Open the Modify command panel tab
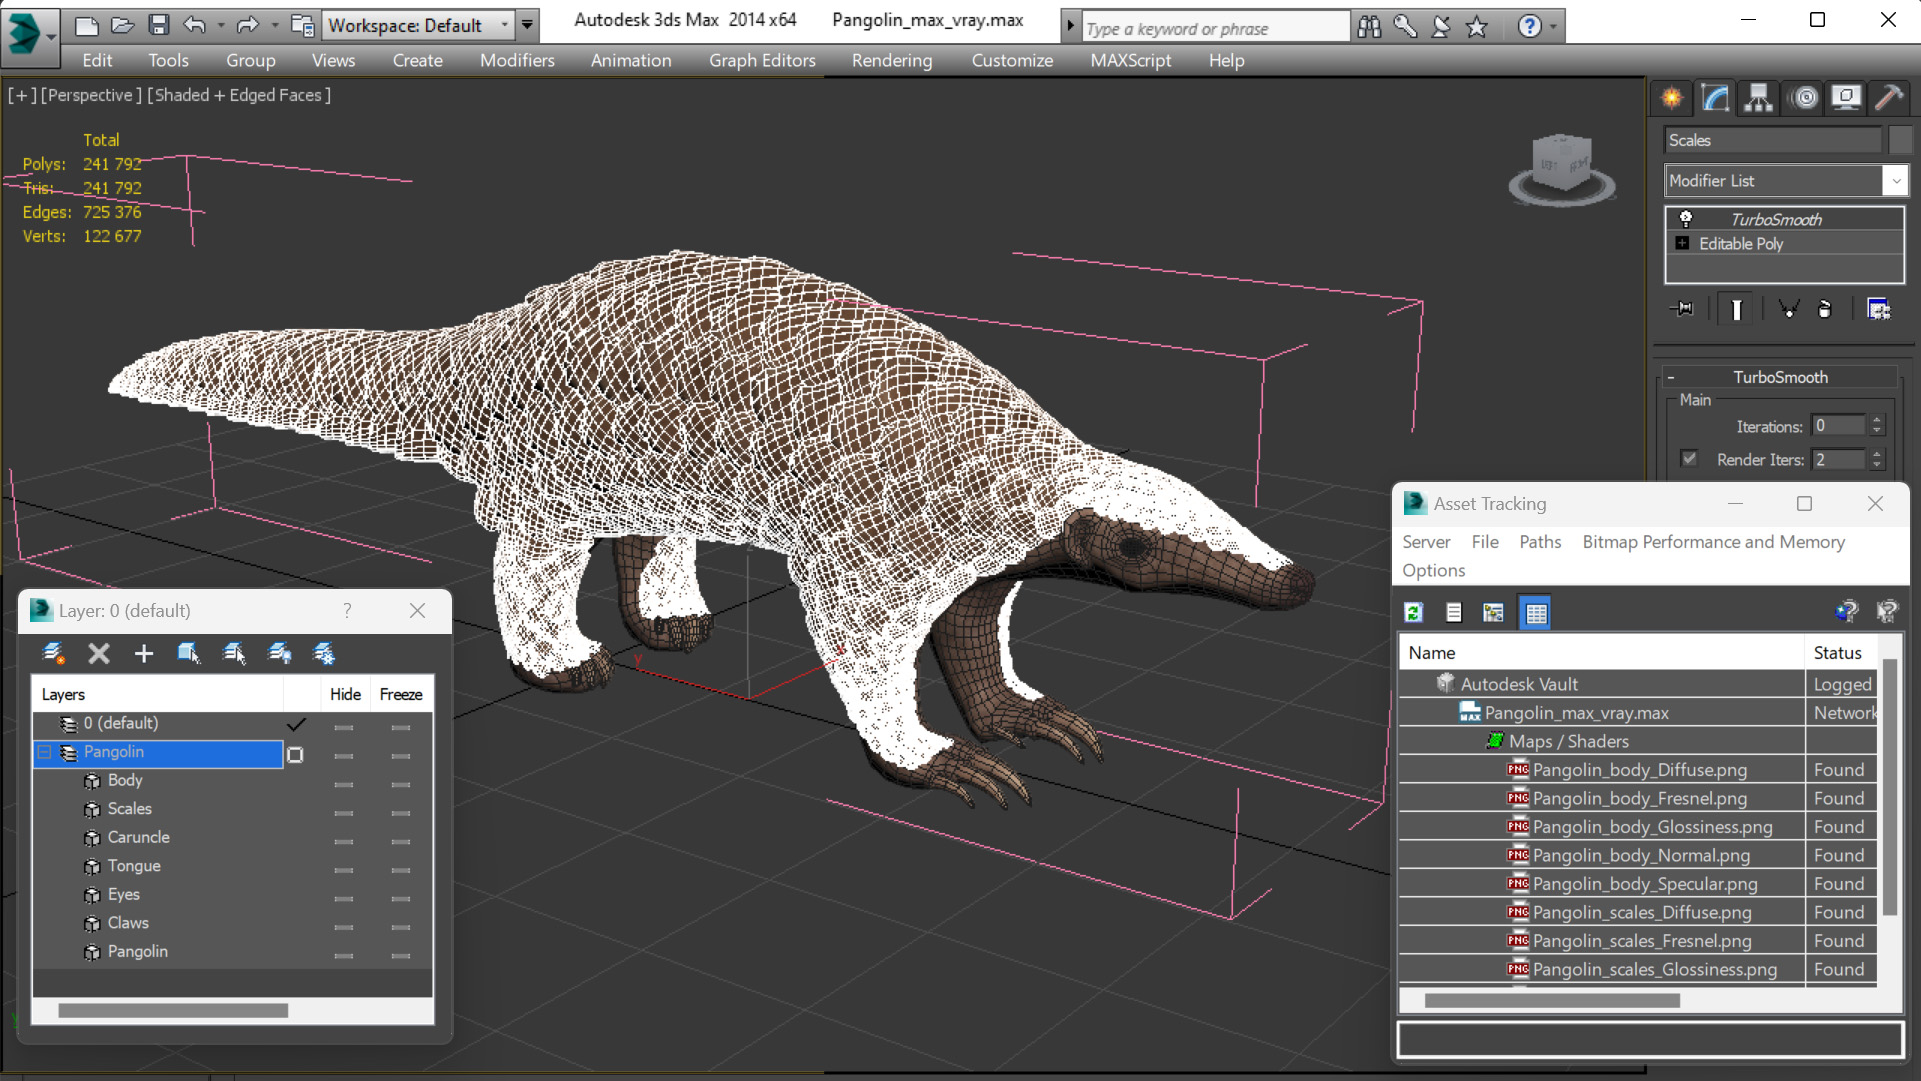The height and width of the screenshot is (1081, 1921). click(1716, 97)
